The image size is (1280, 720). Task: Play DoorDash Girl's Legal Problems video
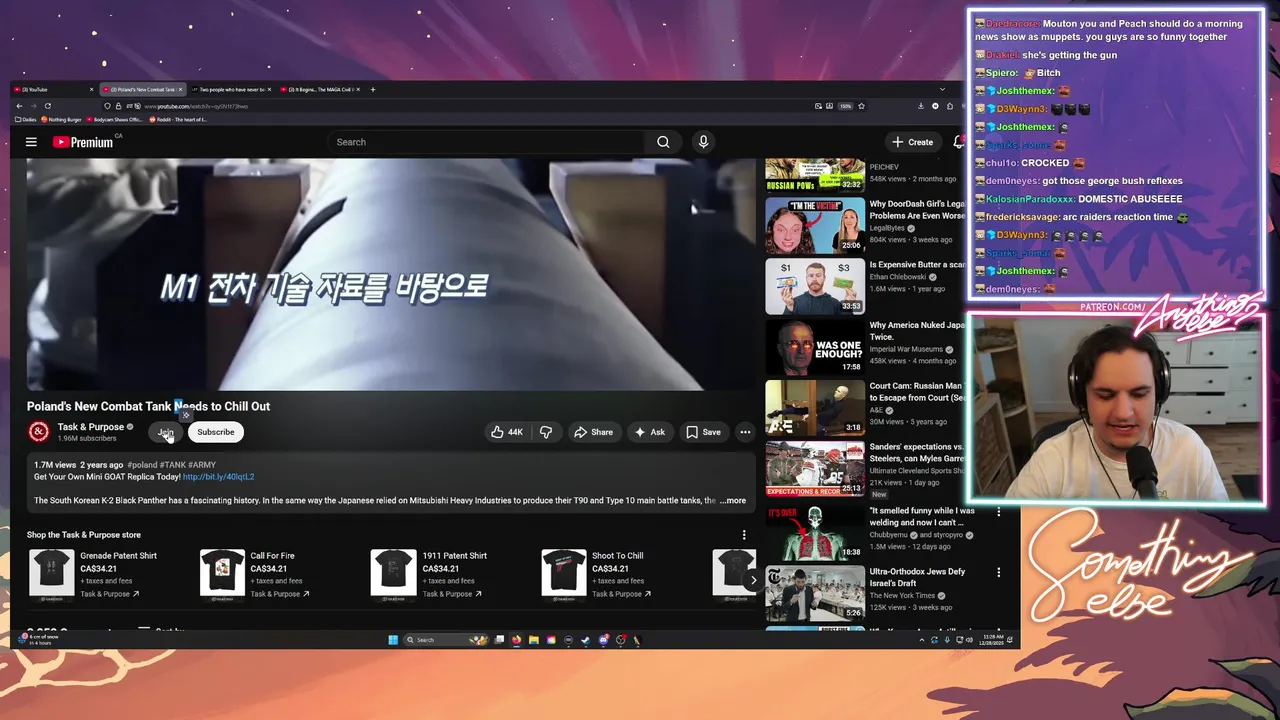tap(815, 225)
